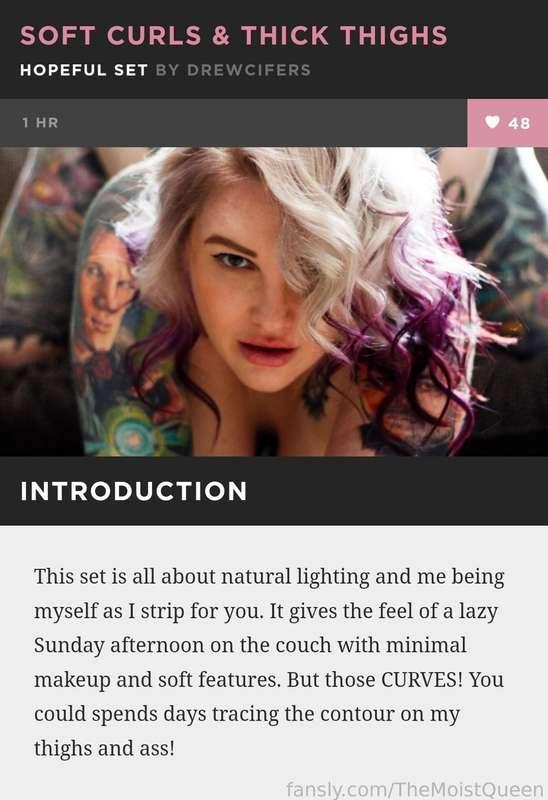Image resolution: width=548 pixels, height=800 pixels.
Task: Click the like count number 48
Action: coord(519,123)
